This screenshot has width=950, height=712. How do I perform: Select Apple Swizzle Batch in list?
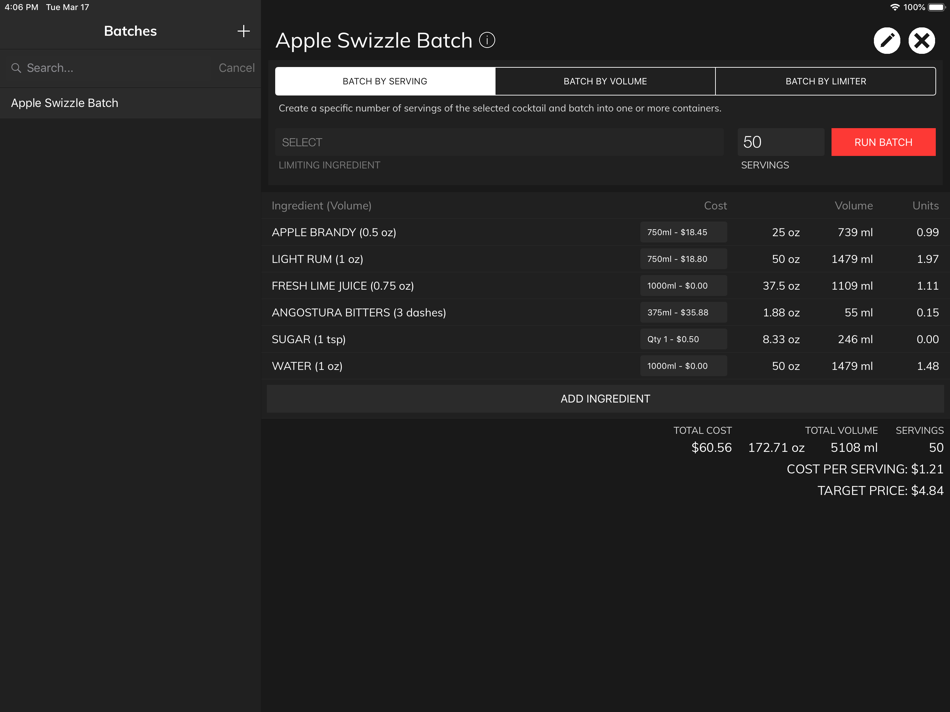[130, 103]
